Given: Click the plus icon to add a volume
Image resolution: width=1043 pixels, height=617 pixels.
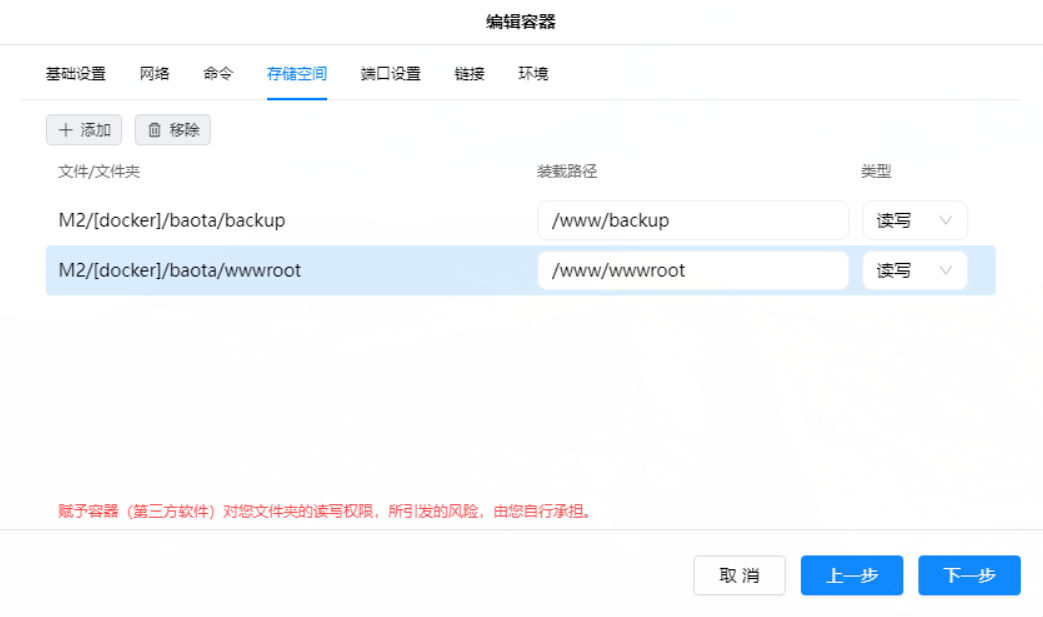Looking at the screenshot, I should coord(66,130).
